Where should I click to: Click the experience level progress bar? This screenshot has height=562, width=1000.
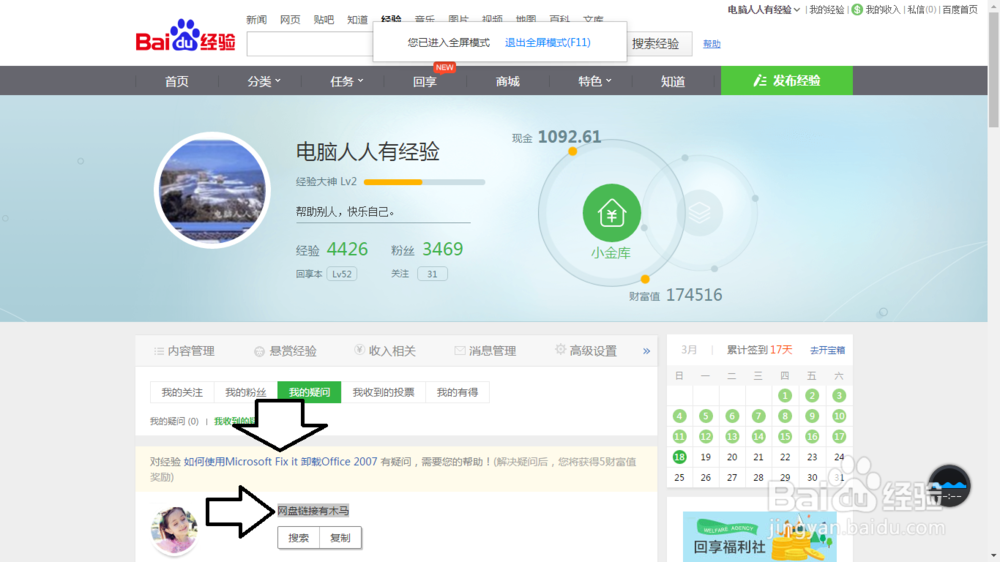(x=424, y=182)
